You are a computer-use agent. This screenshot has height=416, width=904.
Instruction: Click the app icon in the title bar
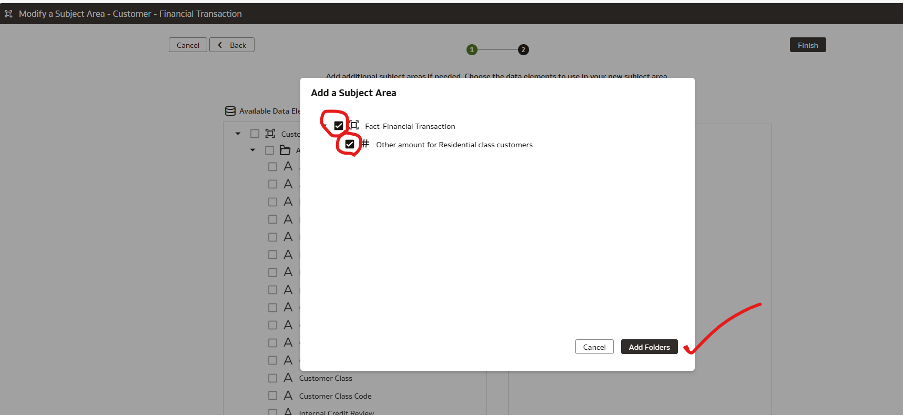pos(9,14)
